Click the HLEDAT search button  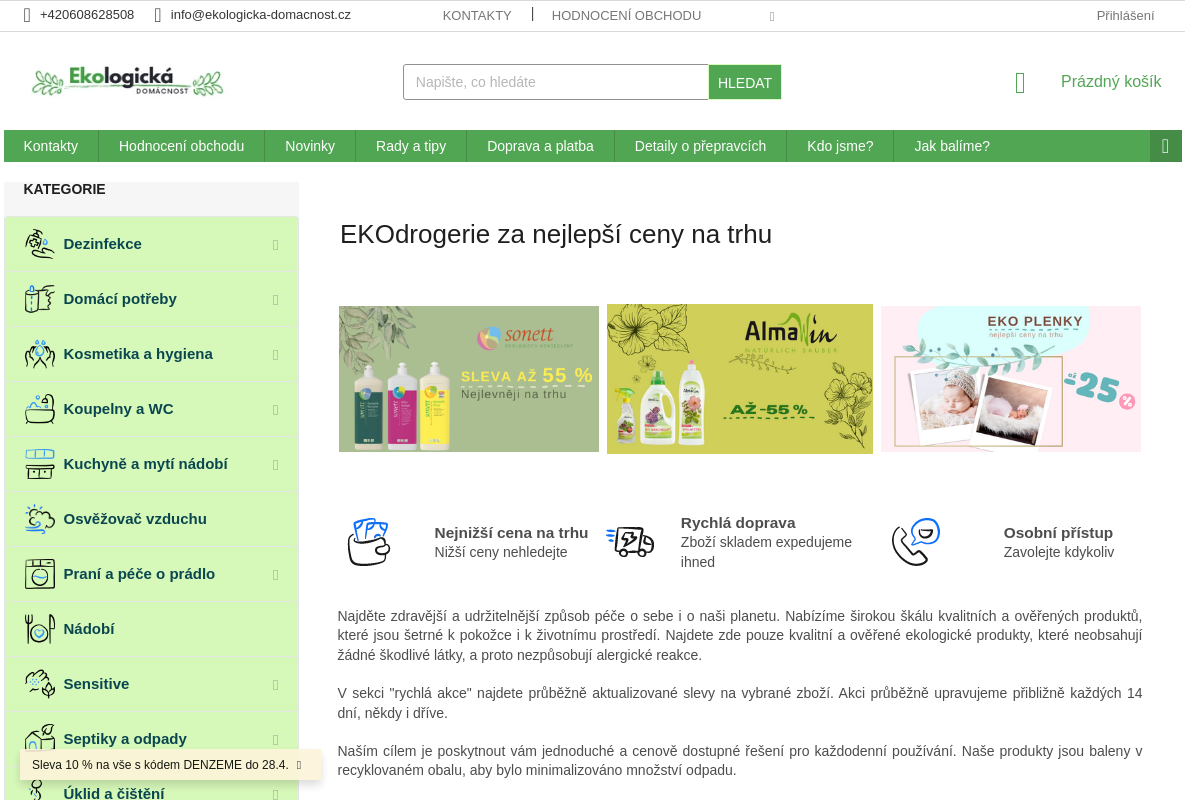coord(745,82)
